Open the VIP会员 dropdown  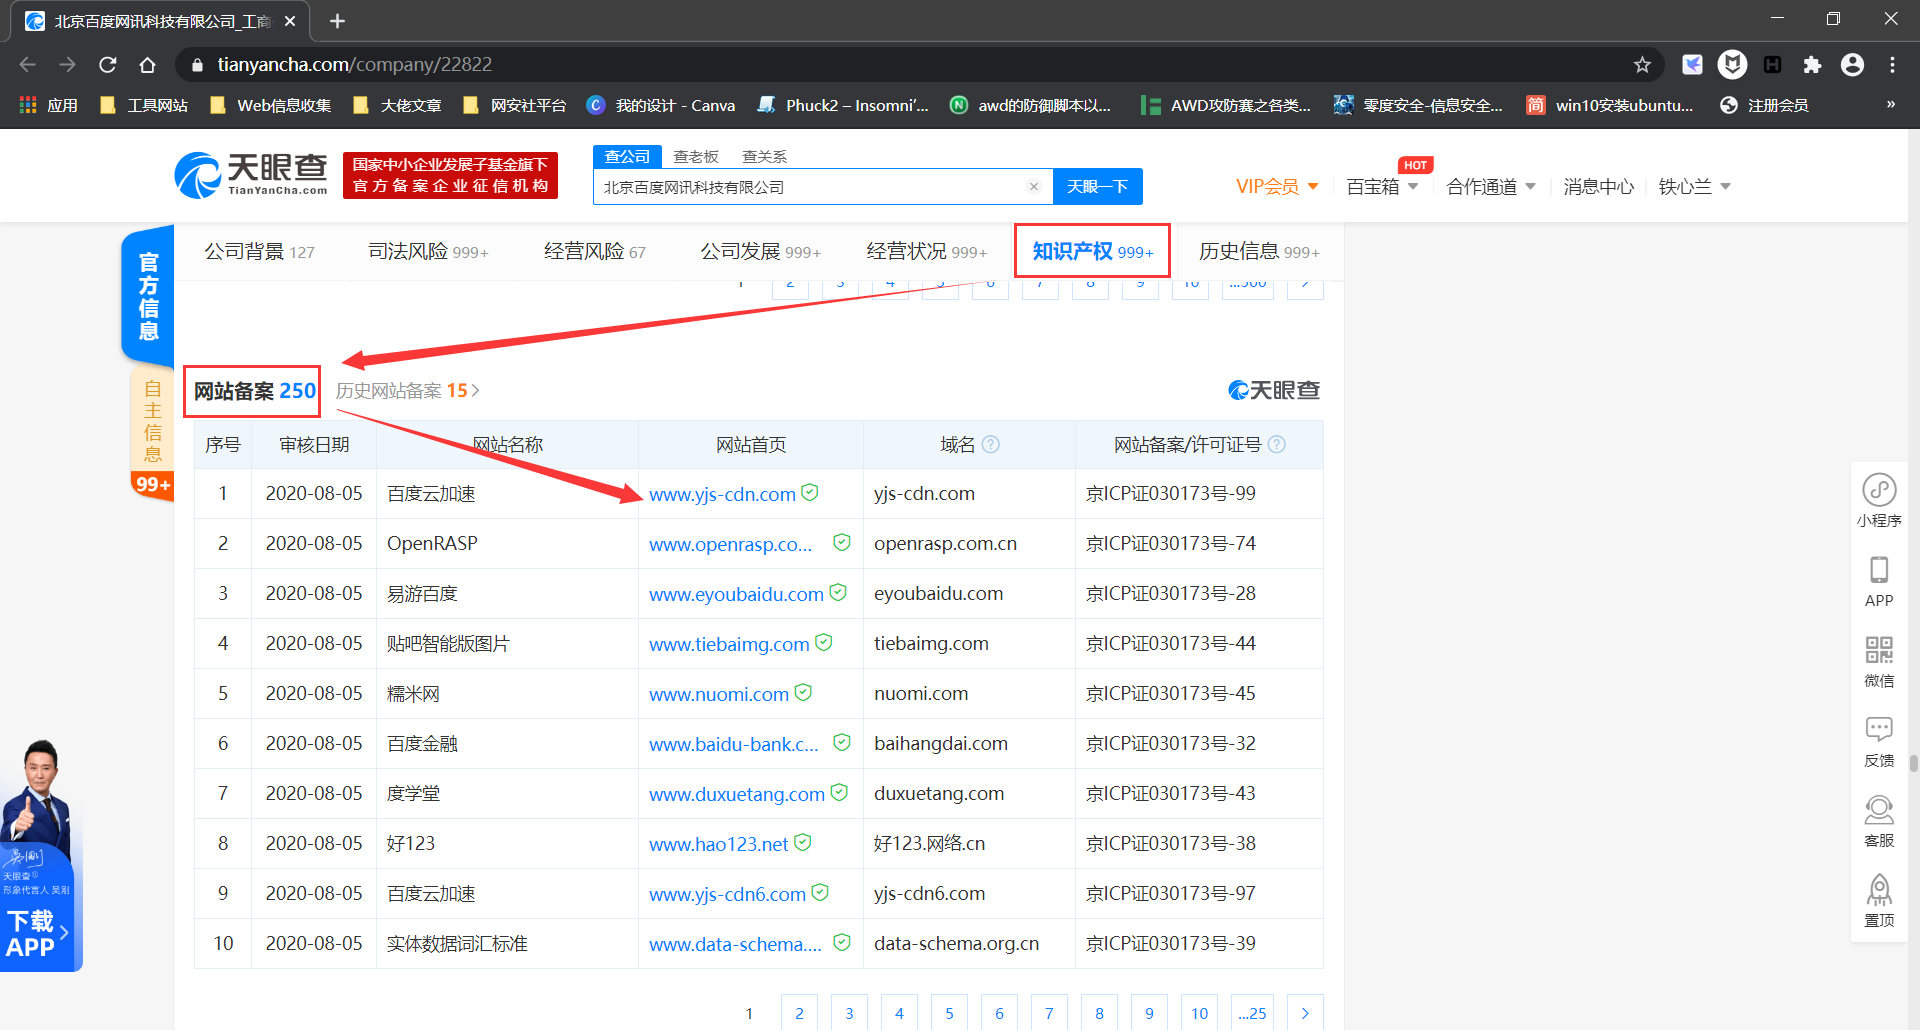point(1276,186)
